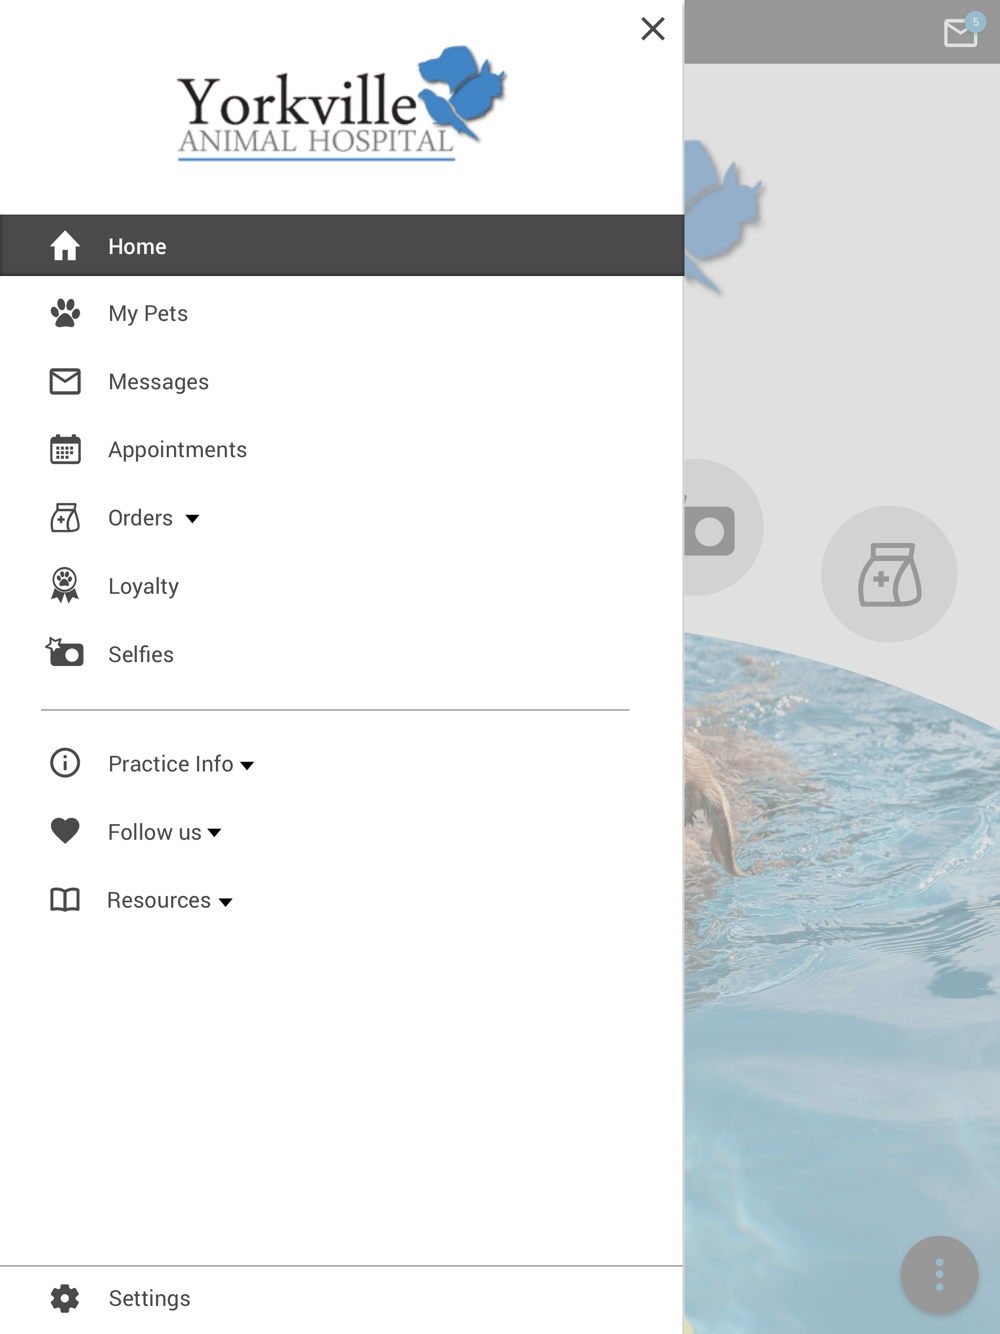Image resolution: width=1000 pixels, height=1334 pixels.
Task: Click the Appointments calendar icon
Action: click(65, 449)
